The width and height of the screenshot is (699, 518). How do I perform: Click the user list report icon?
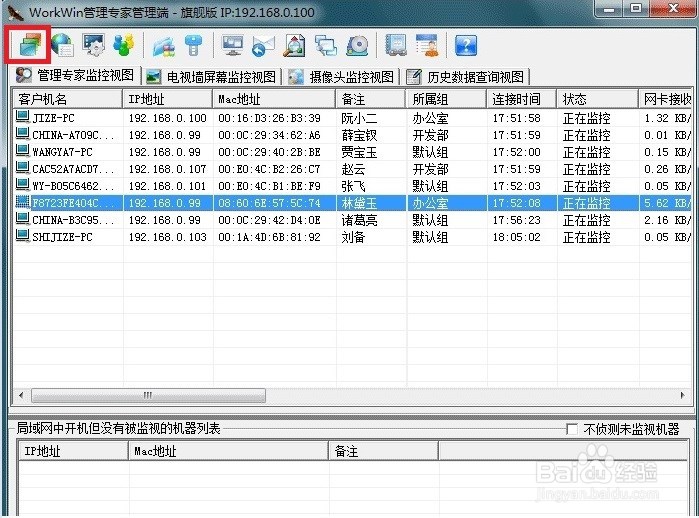pyautogui.click(x=427, y=45)
